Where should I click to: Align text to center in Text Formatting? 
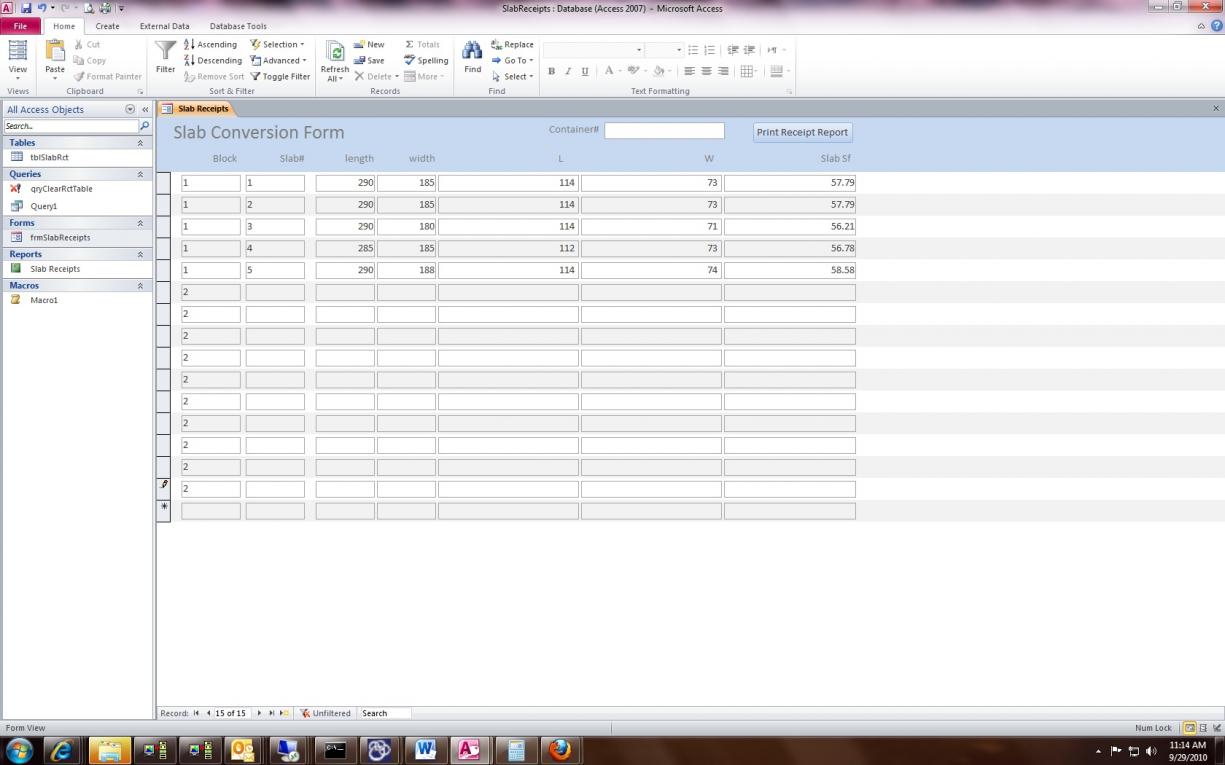point(706,71)
